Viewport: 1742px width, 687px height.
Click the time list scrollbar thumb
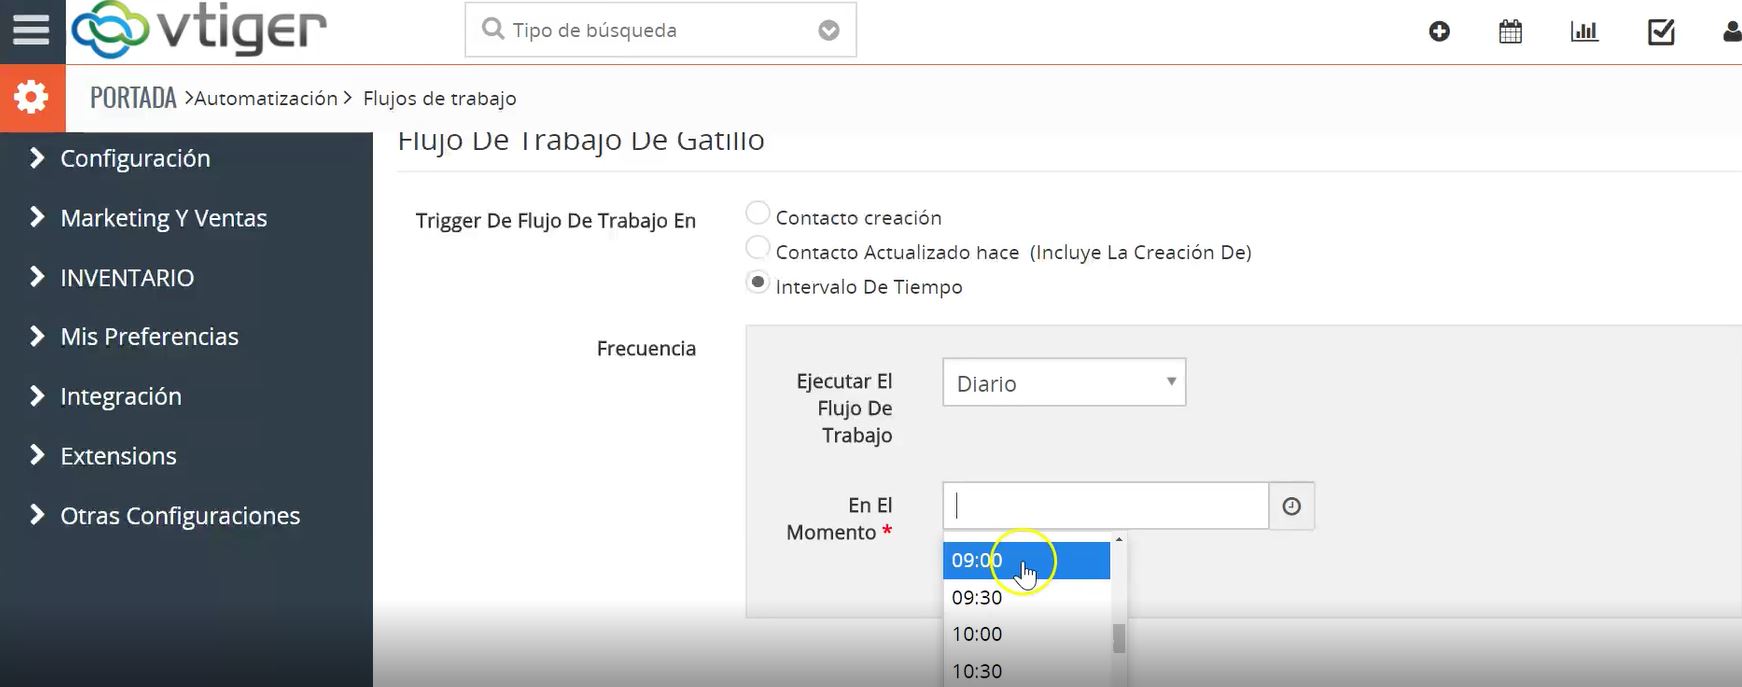click(1119, 638)
